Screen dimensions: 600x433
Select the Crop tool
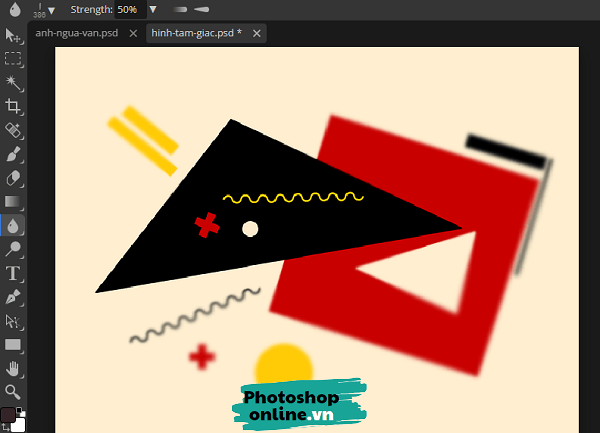click(x=13, y=106)
